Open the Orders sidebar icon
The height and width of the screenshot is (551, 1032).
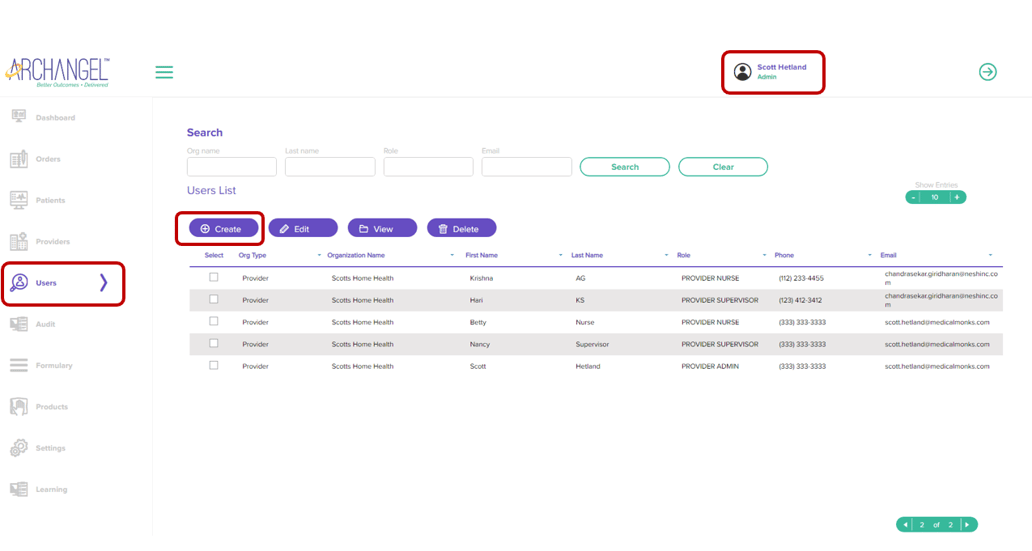pyautogui.click(x=19, y=159)
